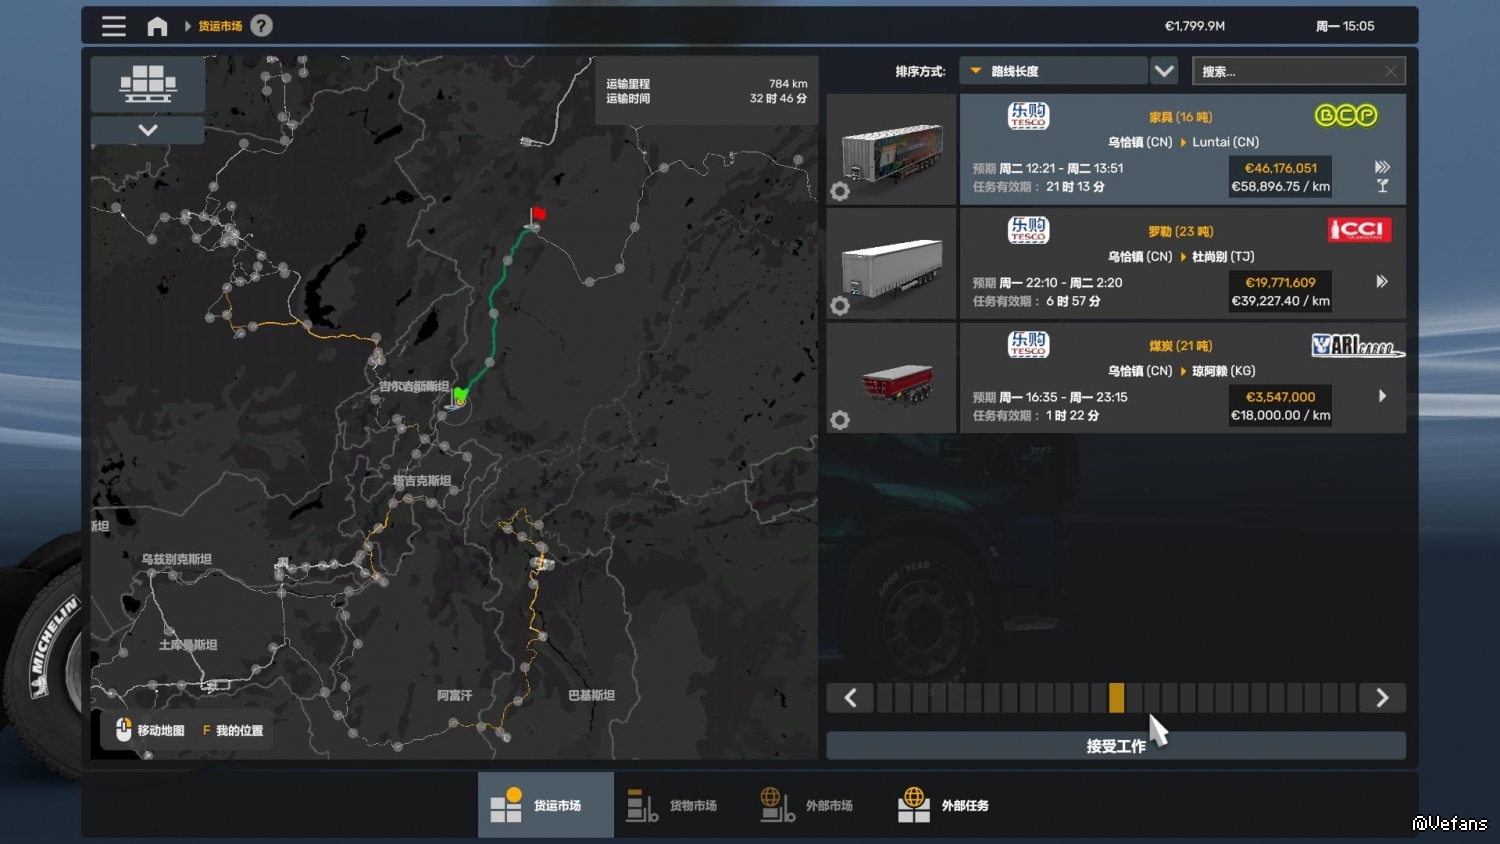Click the 乌兹别克斯坦 label on the map
1500x844 pixels.
click(176, 559)
